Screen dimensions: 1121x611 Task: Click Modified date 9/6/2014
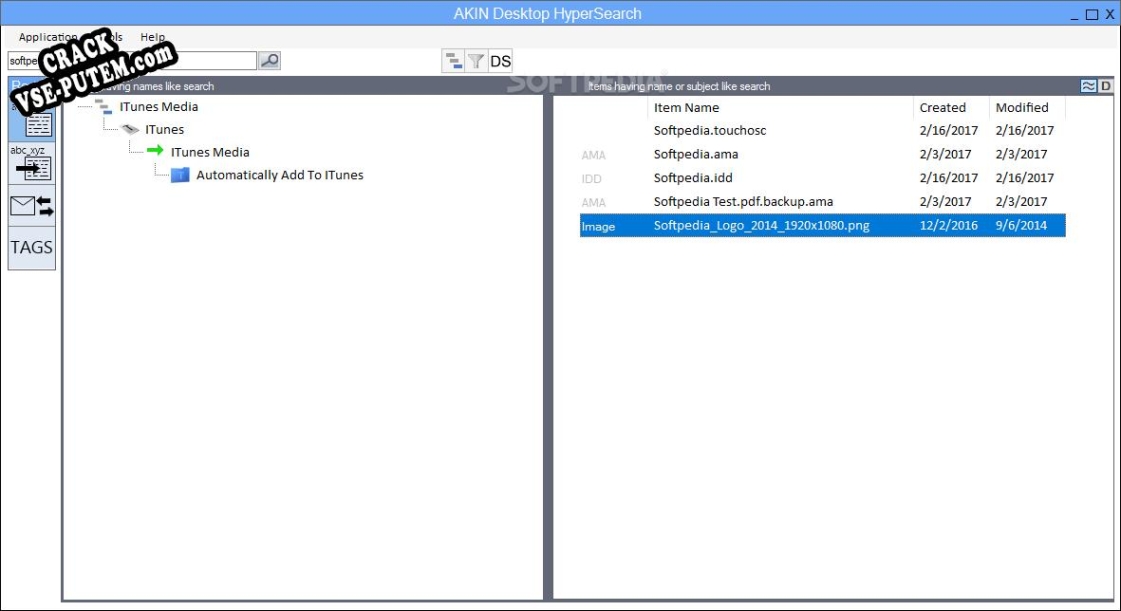[1021, 225]
